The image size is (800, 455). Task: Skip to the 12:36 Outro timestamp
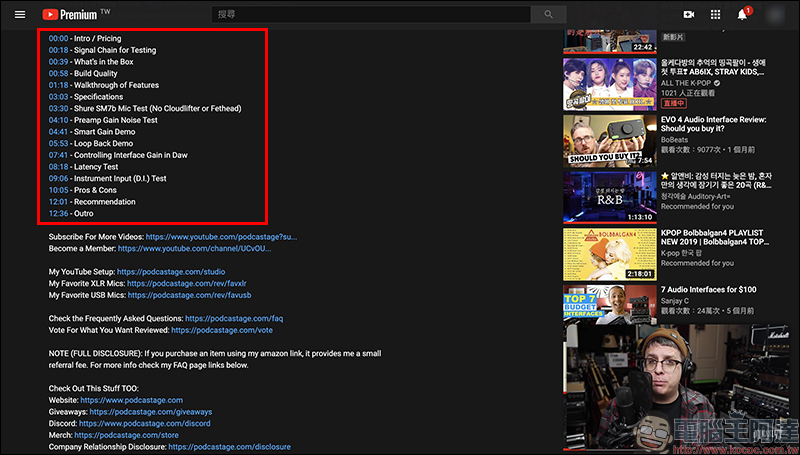(58, 213)
